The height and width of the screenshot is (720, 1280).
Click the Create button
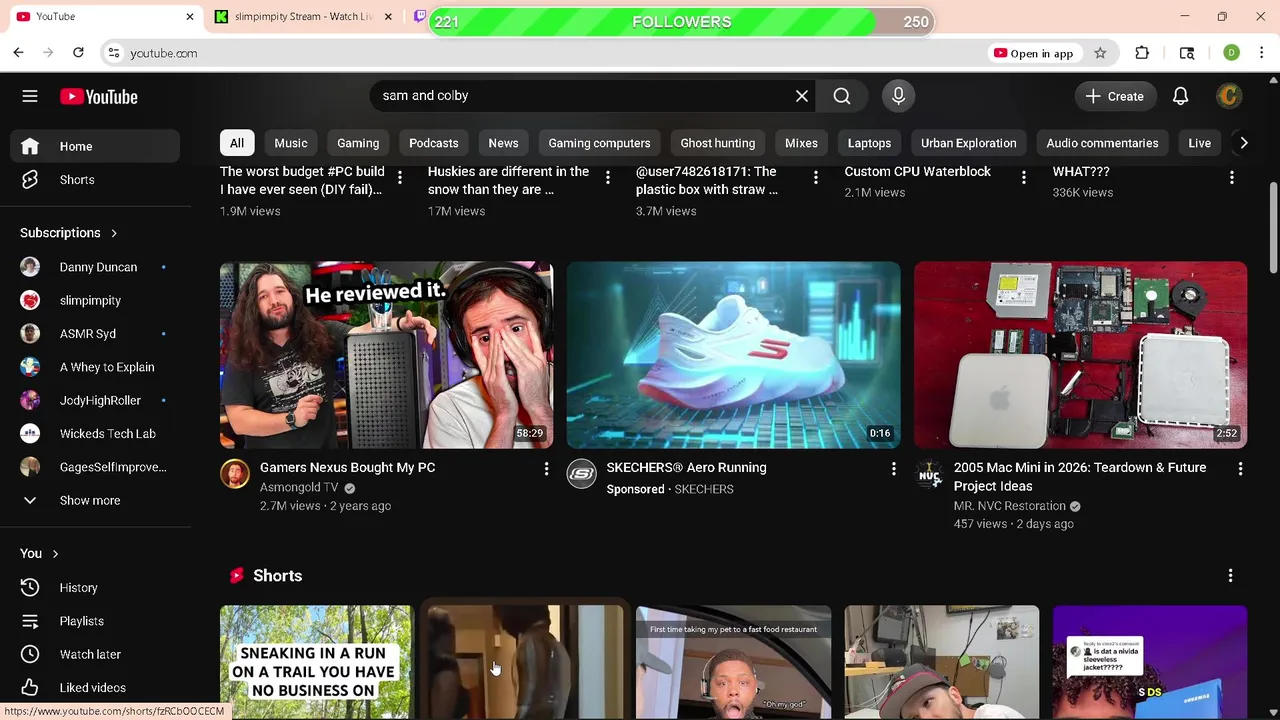pos(1115,96)
